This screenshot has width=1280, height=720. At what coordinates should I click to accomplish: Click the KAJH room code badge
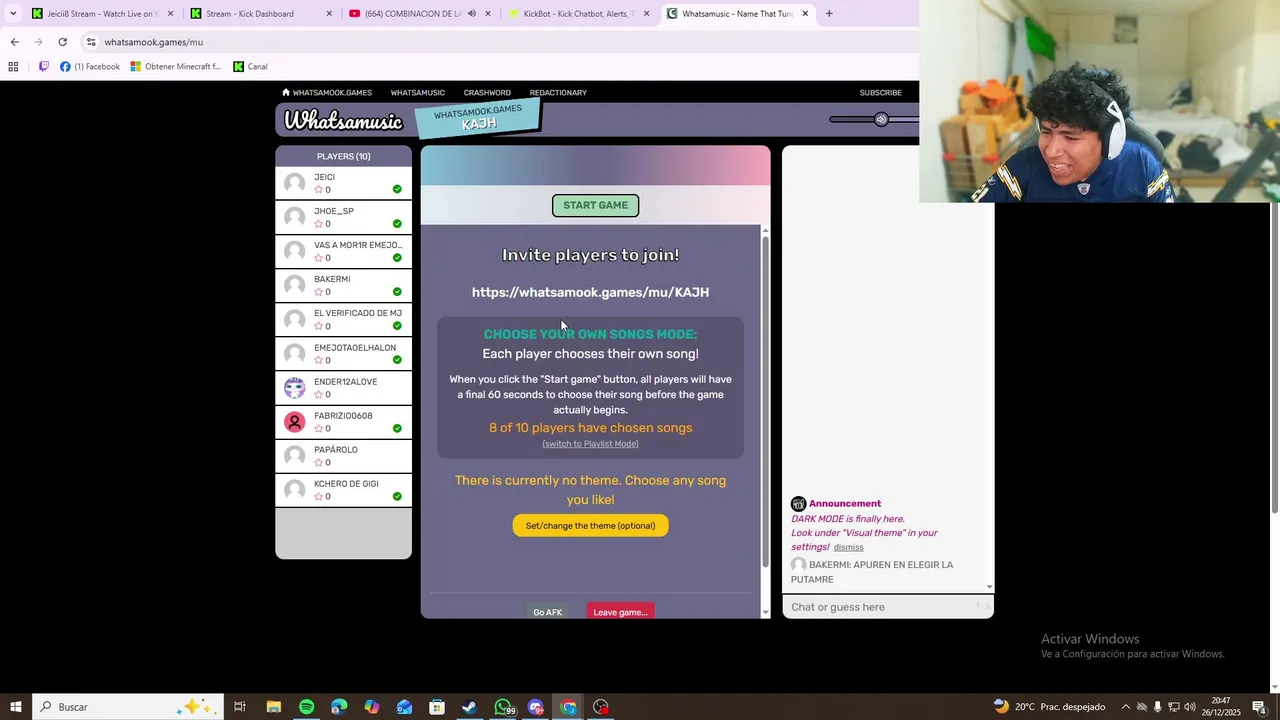(x=478, y=118)
